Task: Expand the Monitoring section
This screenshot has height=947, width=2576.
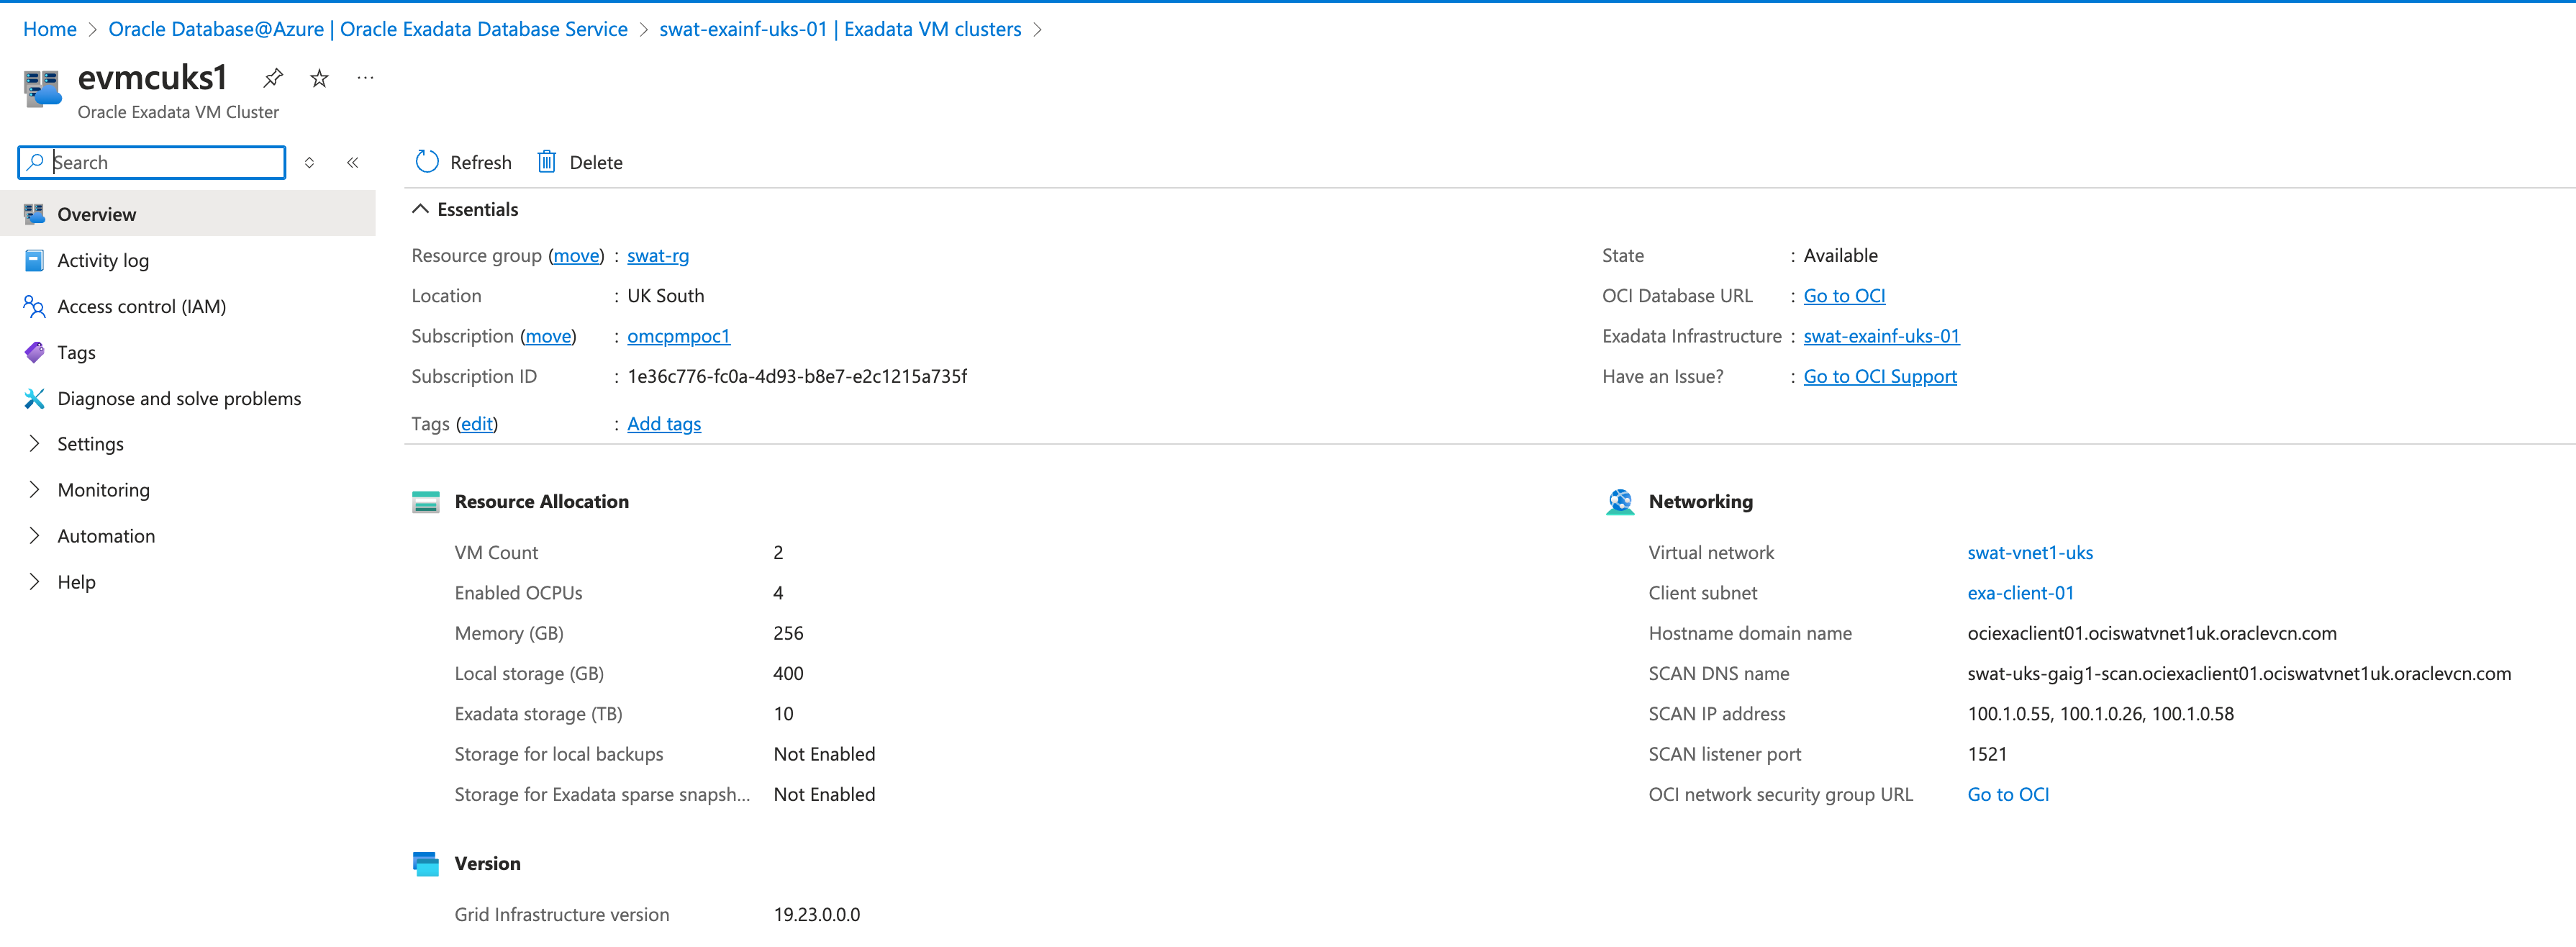Action: (104, 489)
